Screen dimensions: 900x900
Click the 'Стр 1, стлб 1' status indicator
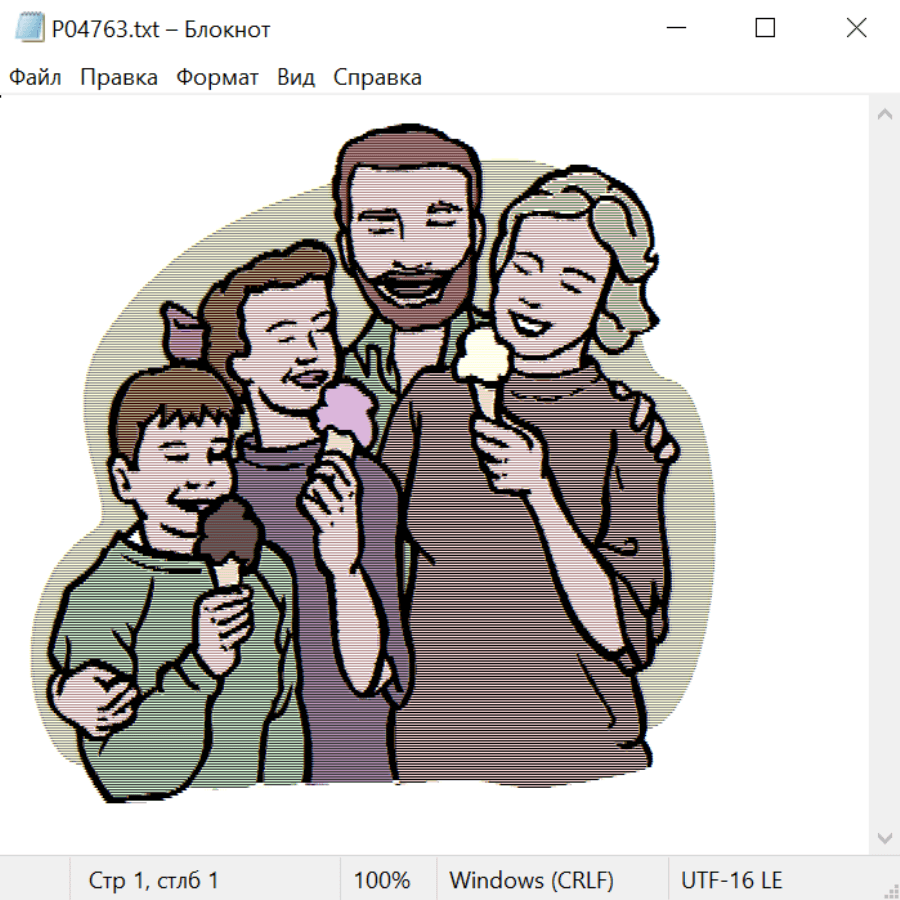pos(154,880)
